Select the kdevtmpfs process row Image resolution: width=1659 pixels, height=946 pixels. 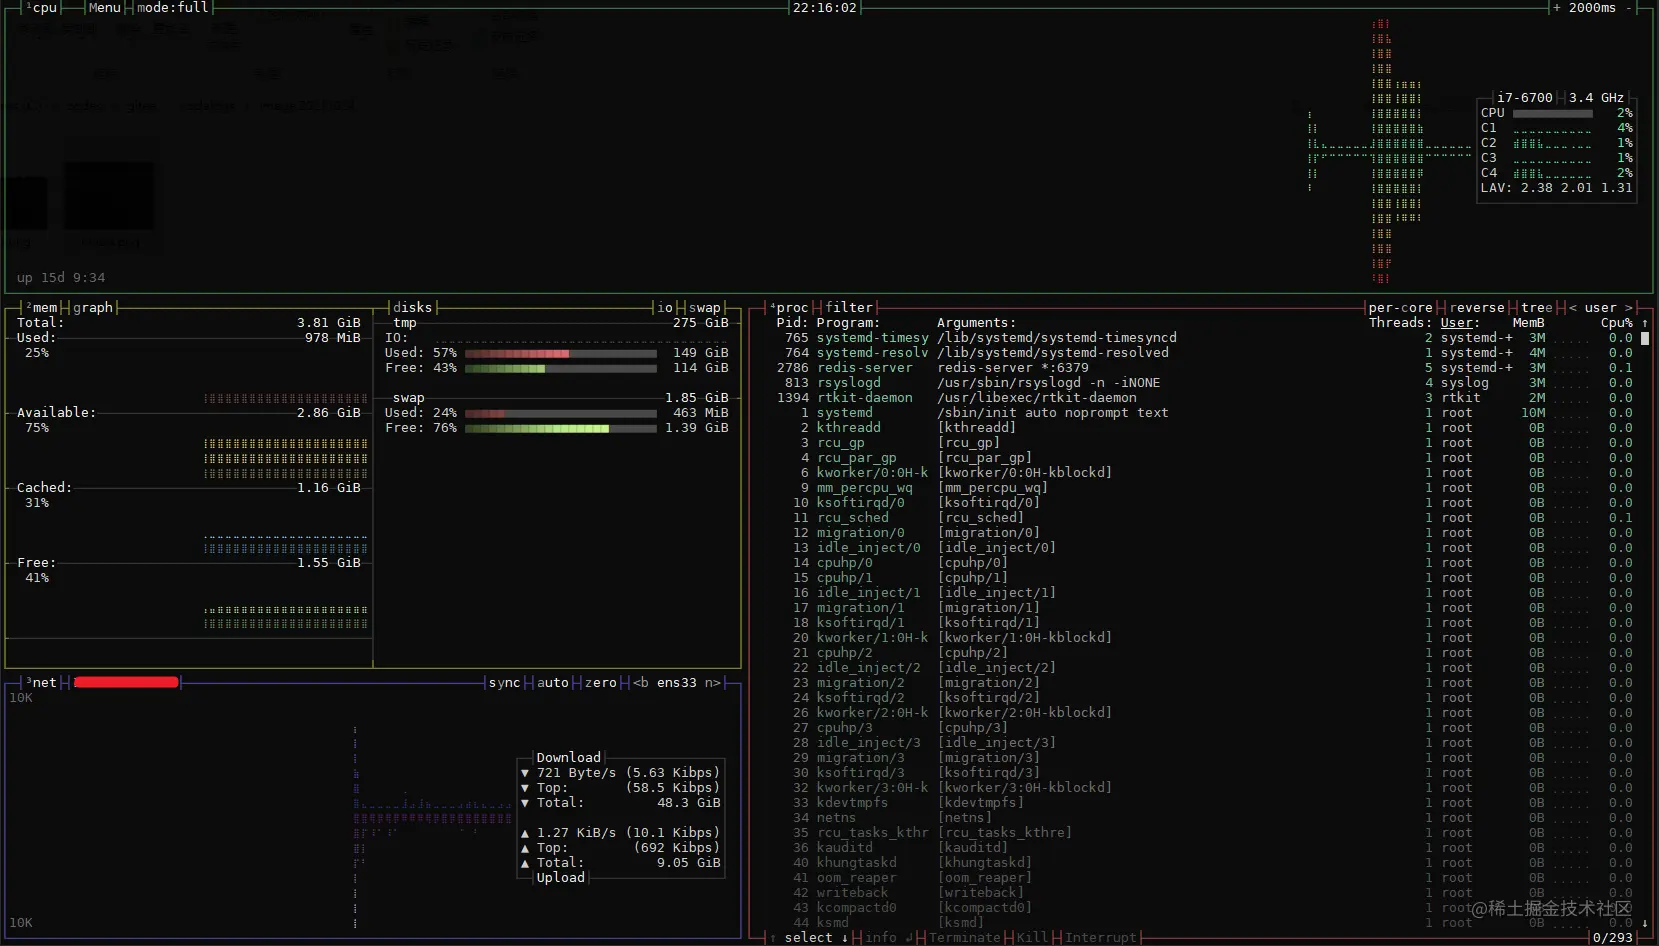tap(1204, 803)
